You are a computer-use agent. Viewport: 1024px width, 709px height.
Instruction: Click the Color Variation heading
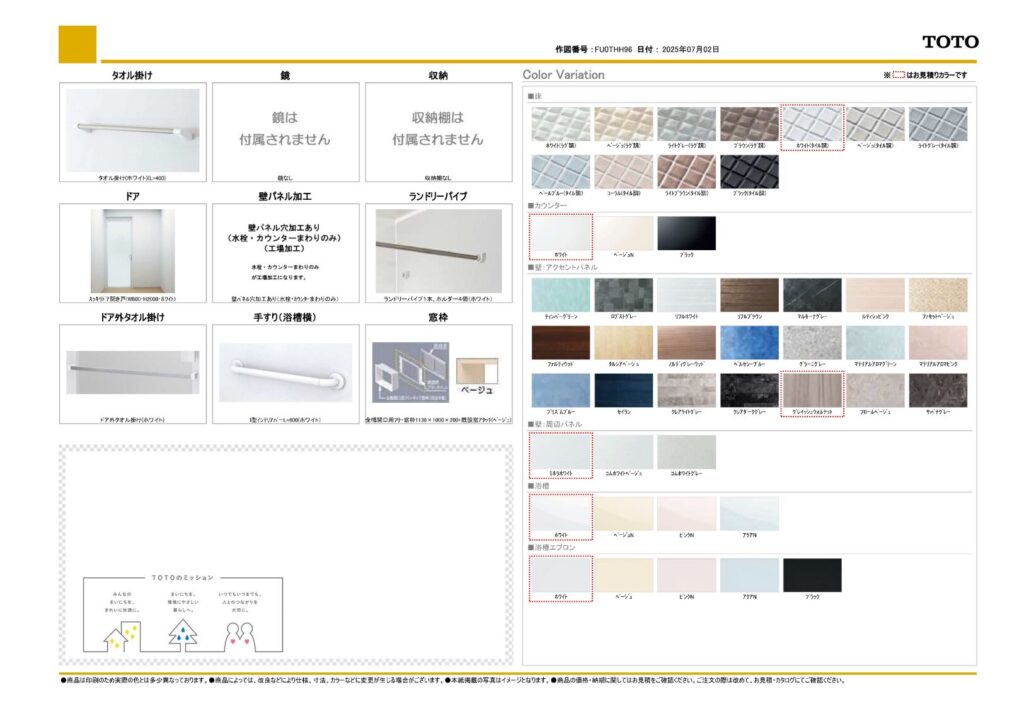pyautogui.click(x=564, y=75)
